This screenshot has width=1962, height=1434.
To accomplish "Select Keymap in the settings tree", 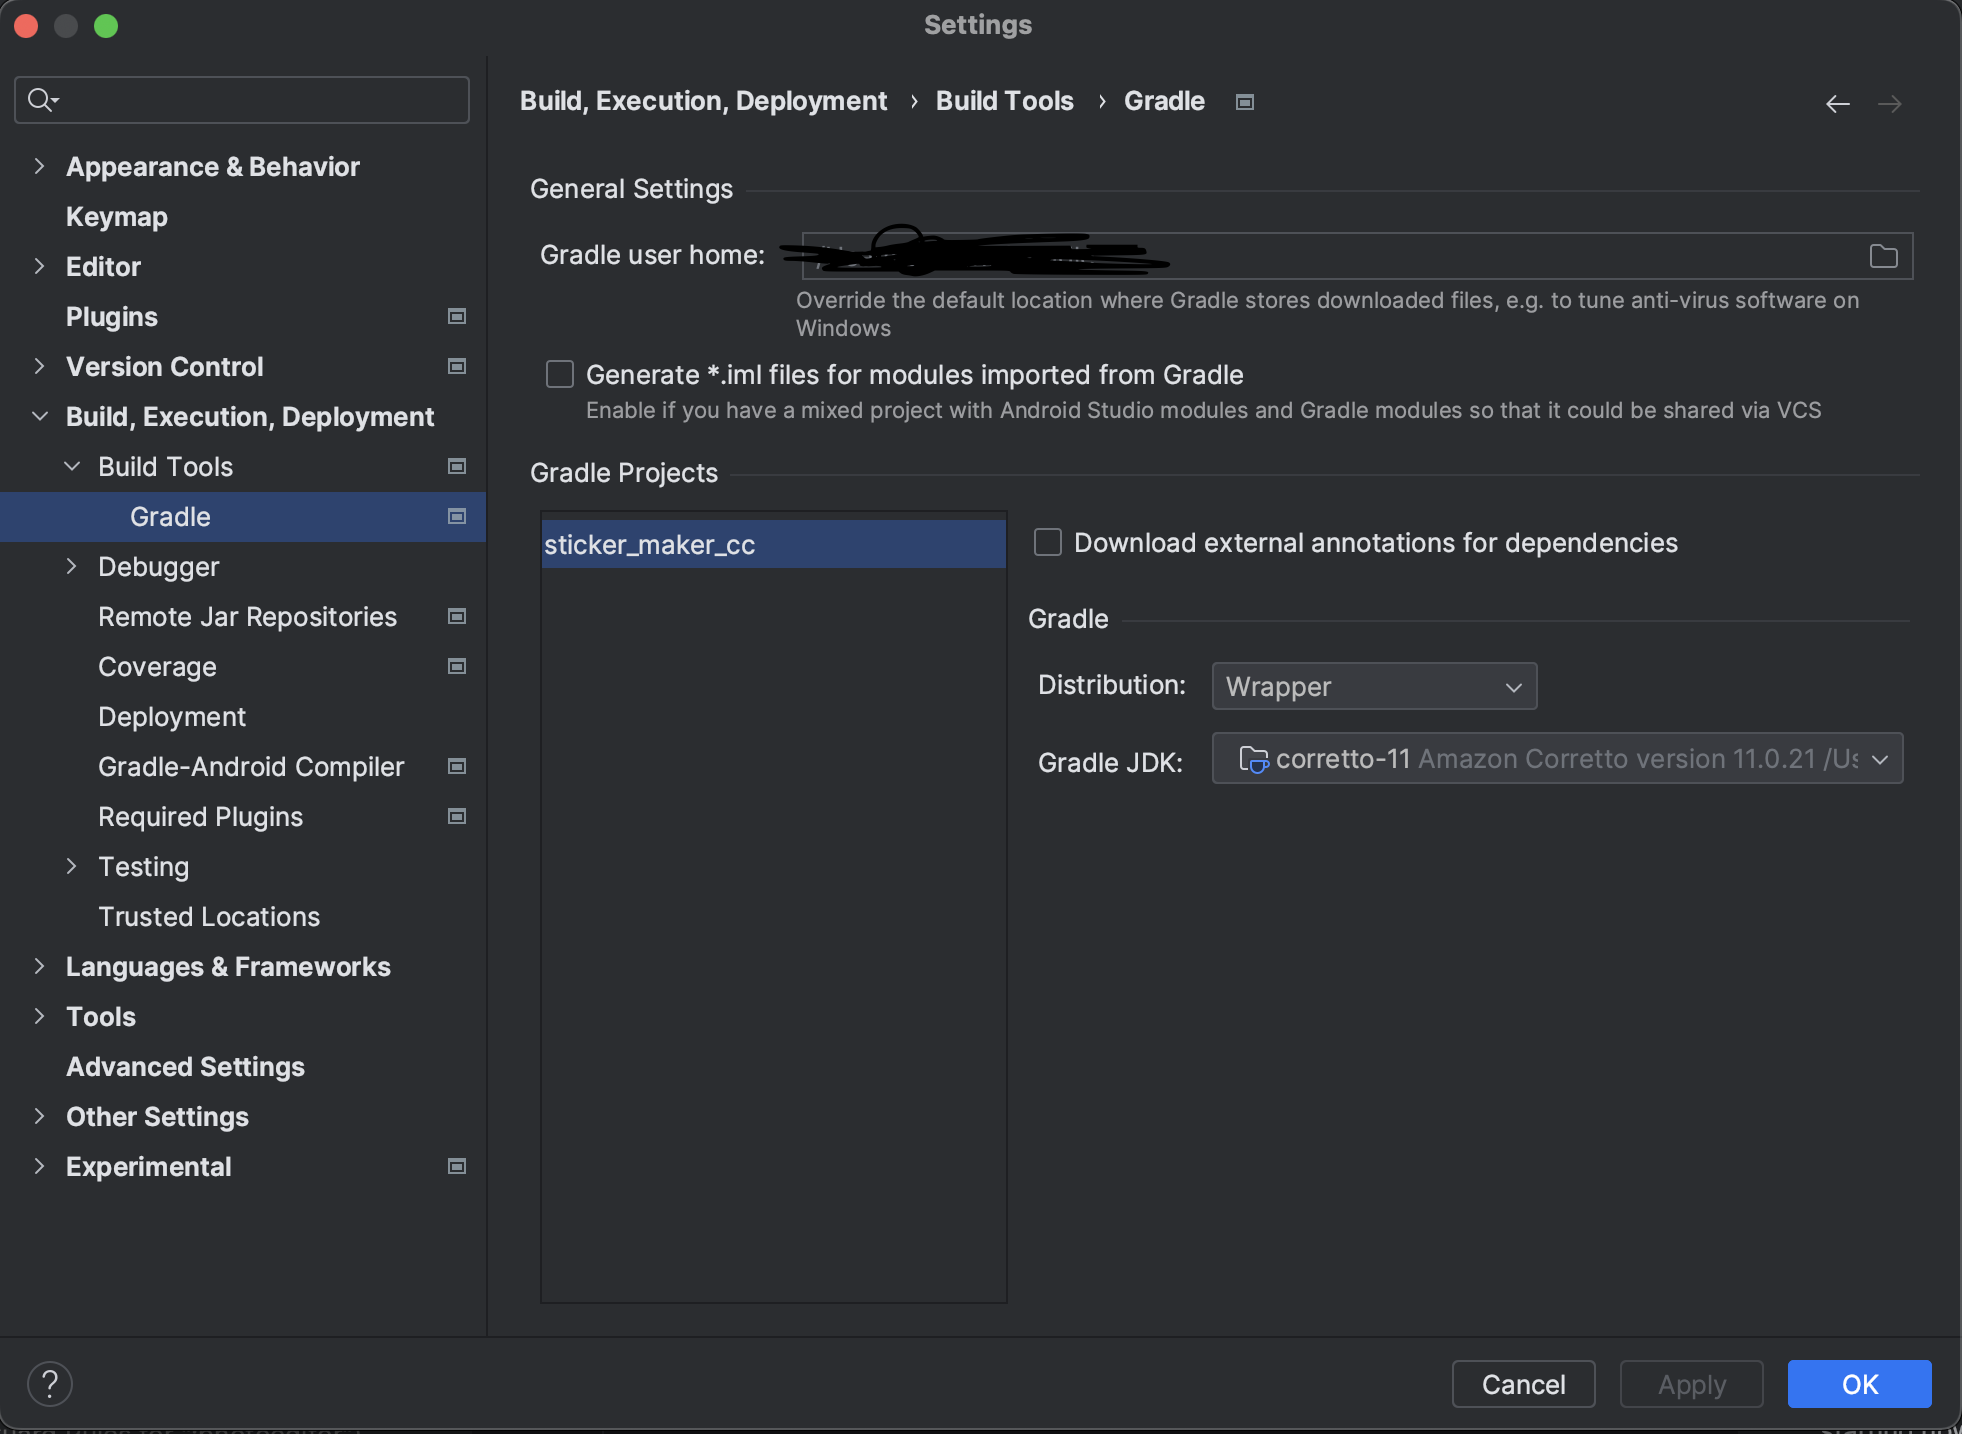I will coord(117,217).
